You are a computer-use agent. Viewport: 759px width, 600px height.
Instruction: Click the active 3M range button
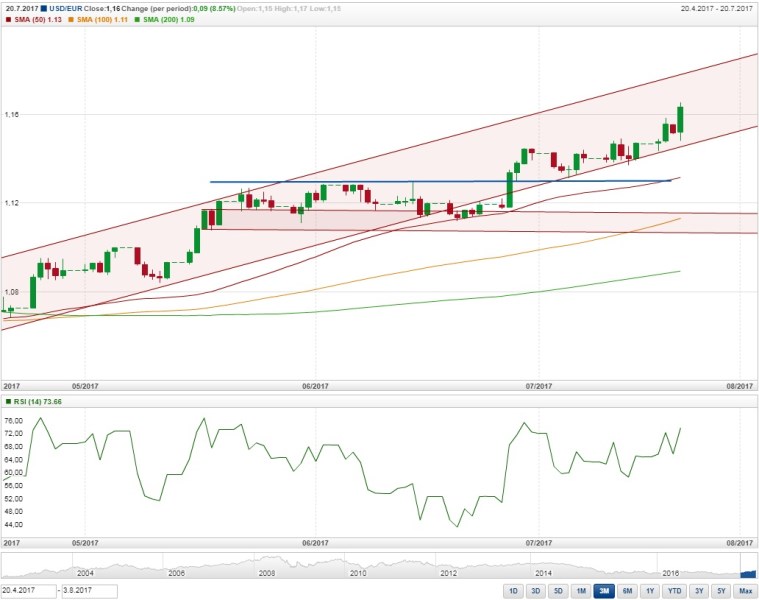[604, 591]
